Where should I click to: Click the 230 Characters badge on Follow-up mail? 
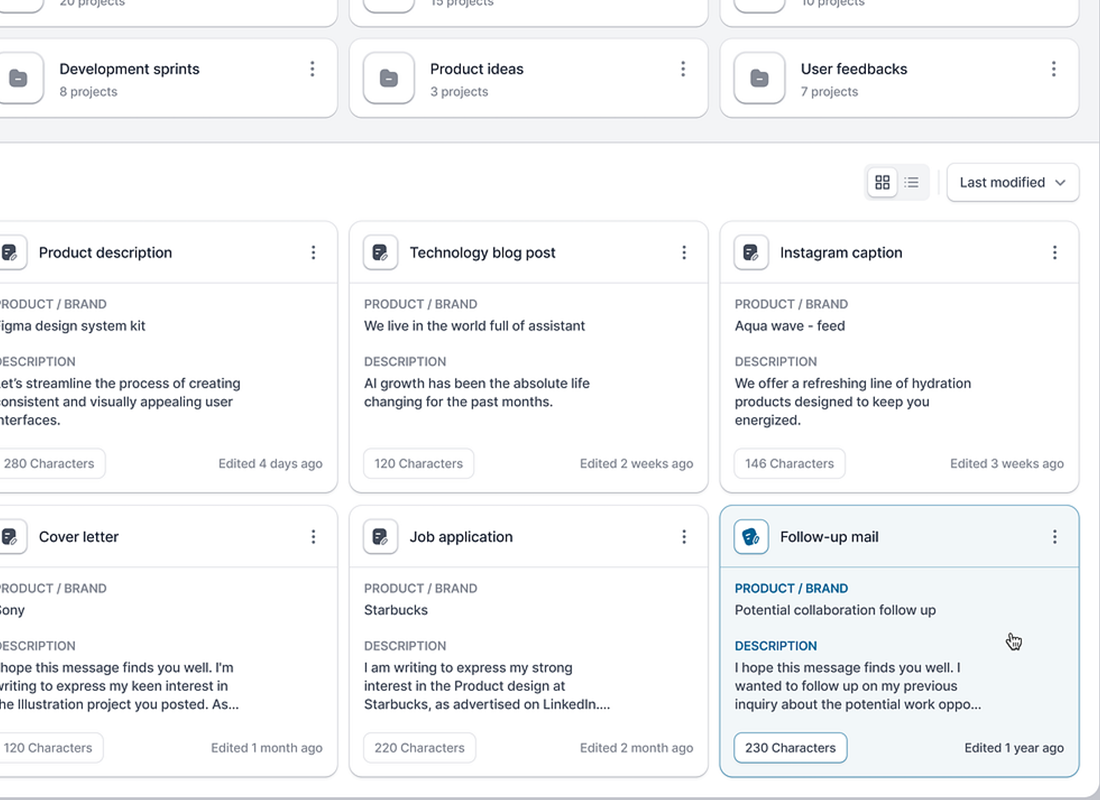pos(790,747)
